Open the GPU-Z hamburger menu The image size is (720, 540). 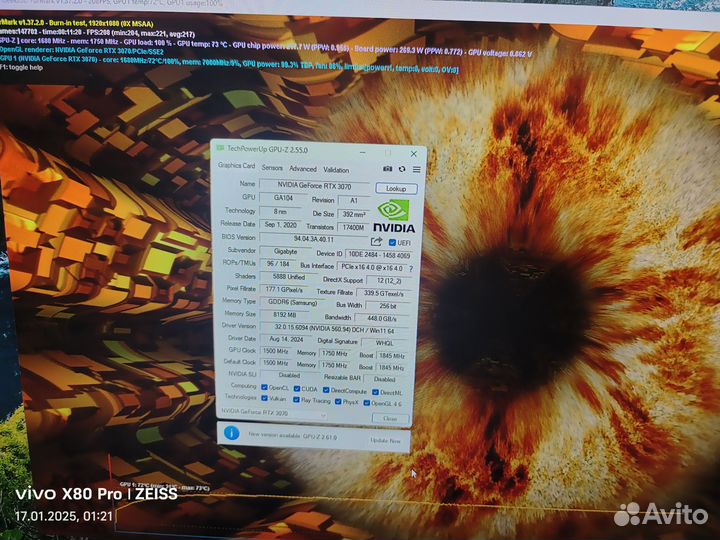(416, 169)
